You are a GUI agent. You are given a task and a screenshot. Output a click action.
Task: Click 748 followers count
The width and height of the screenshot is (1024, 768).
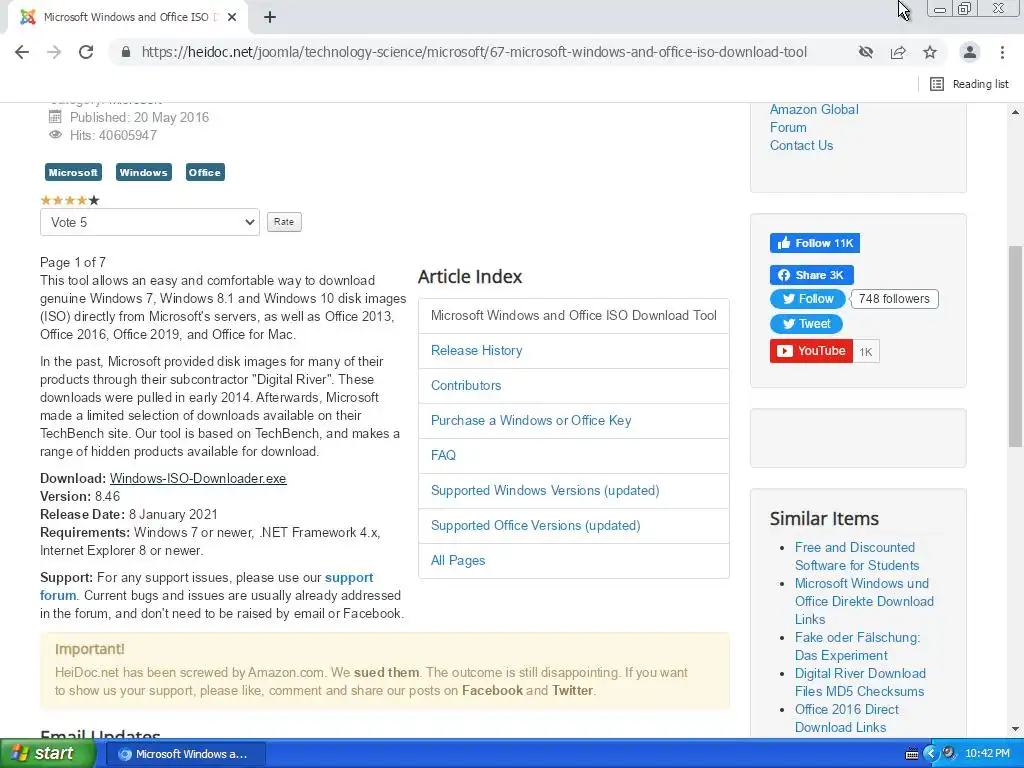click(894, 299)
